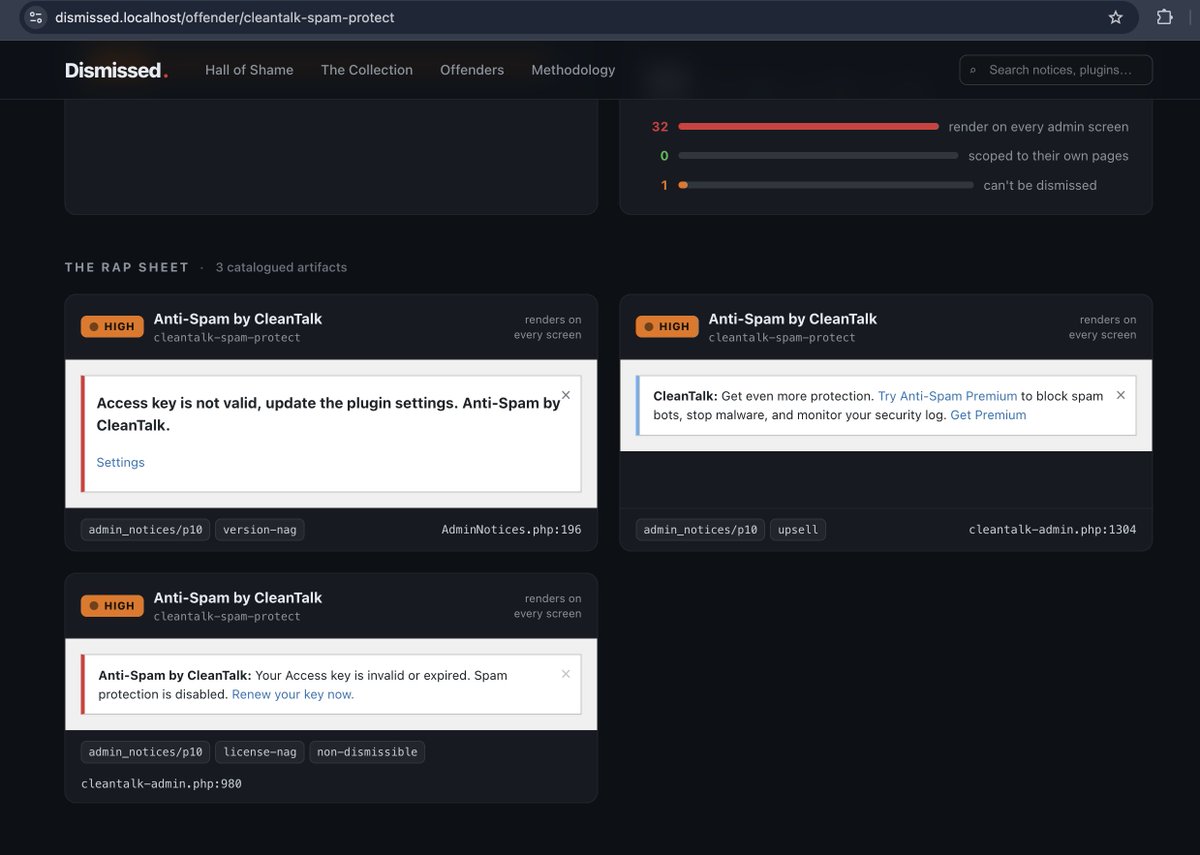Image resolution: width=1200 pixels, height=855 pixels.
Task: Follow the Settings link in the notice
Action: point(121,462)
